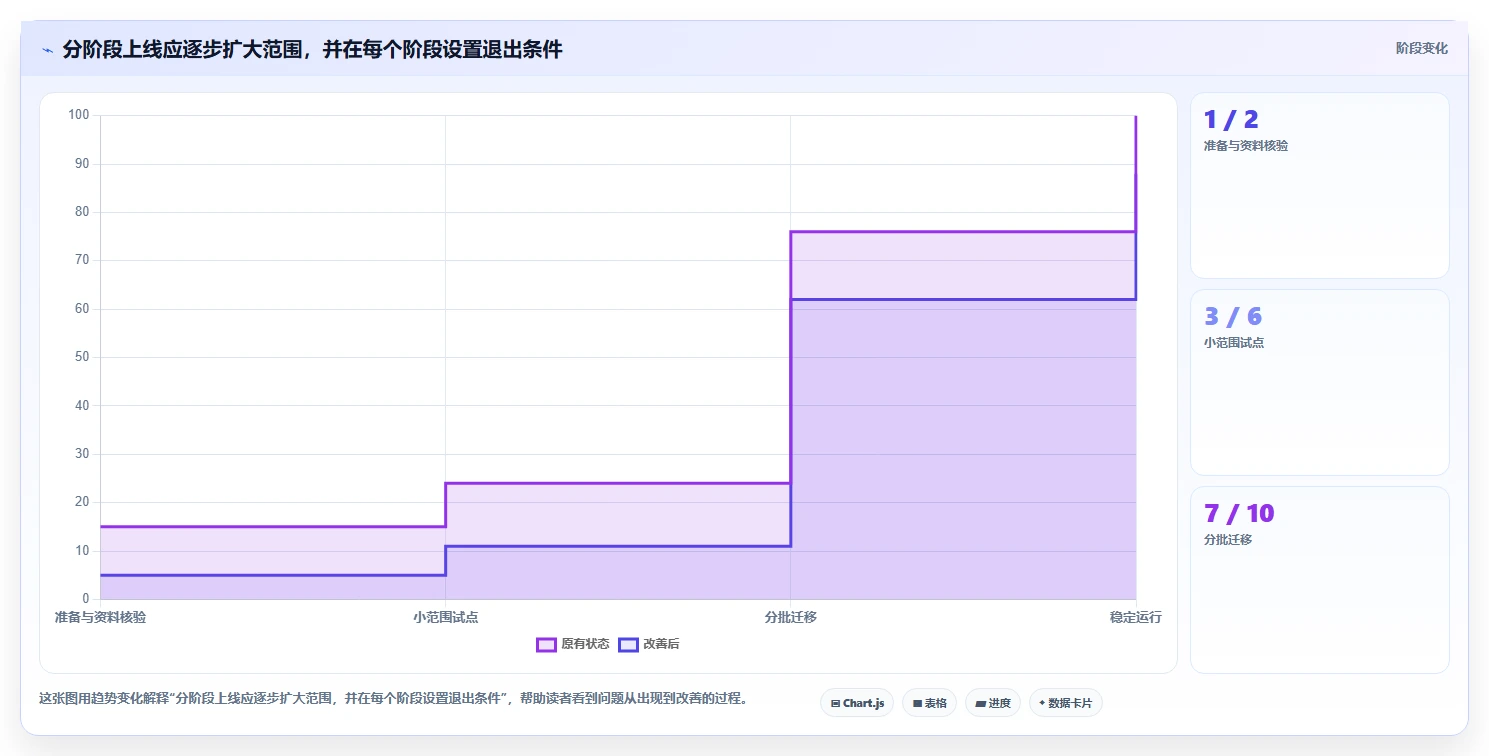Click the 分批迁移 card caption
The width and height of the screenshot is (1489, 756).
pos(1228,539)
